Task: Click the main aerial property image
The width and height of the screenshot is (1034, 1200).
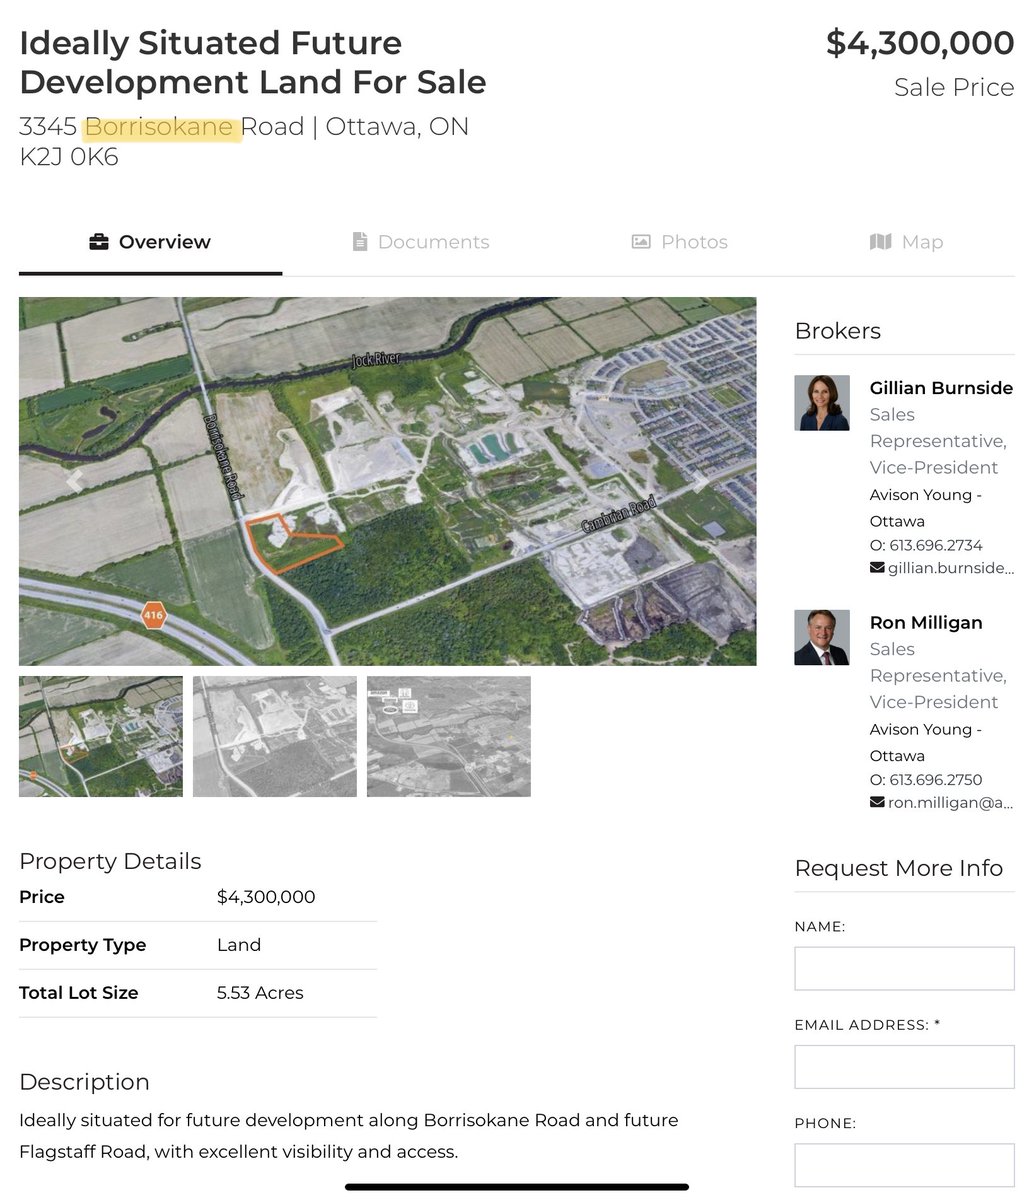Action: tap(388, 481)
